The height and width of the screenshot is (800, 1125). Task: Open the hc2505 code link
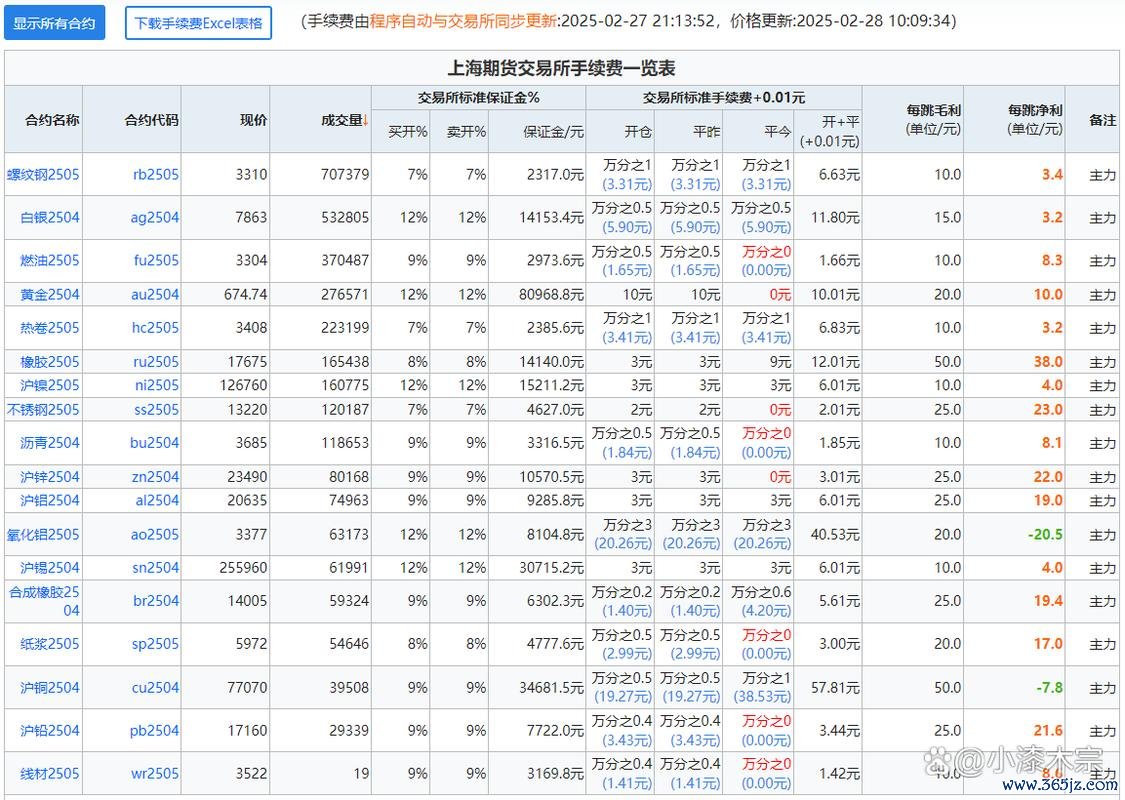(156, 328)
